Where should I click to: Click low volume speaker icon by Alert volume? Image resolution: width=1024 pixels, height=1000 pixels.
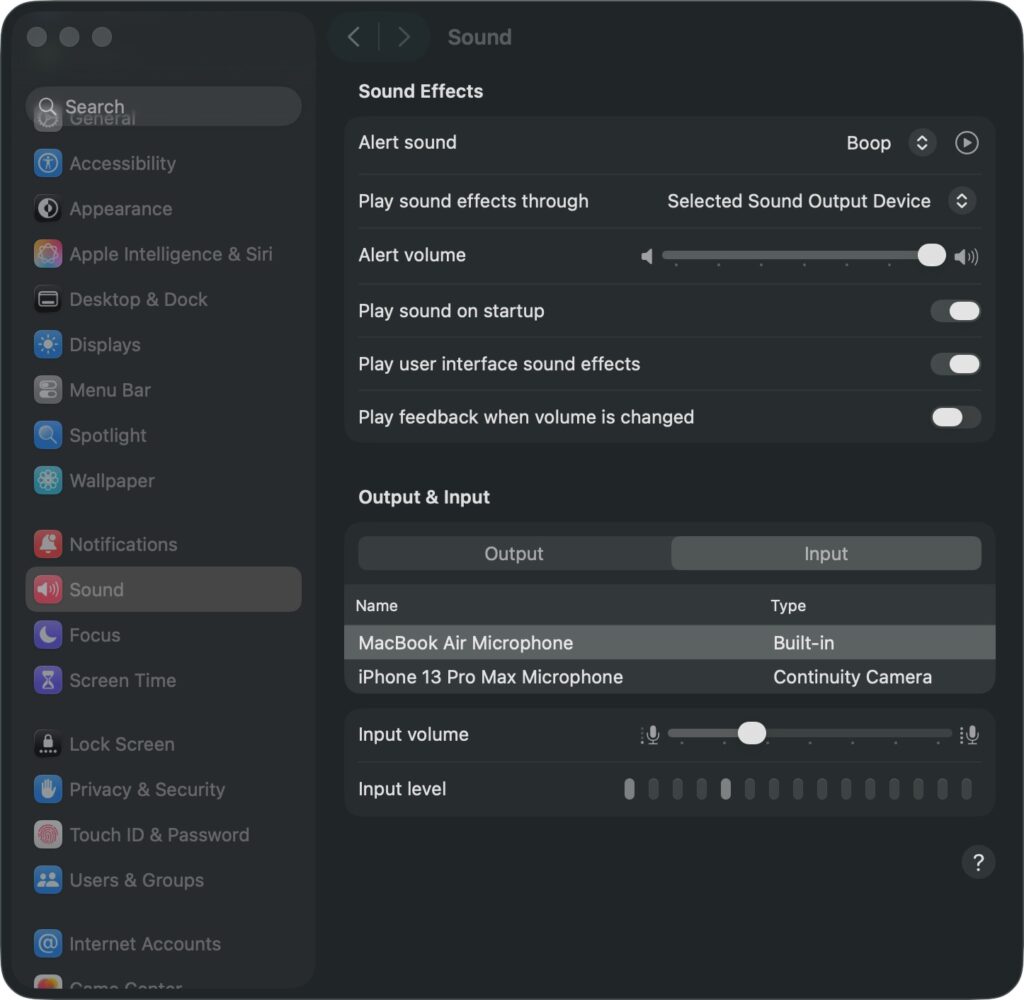[647, 256]
